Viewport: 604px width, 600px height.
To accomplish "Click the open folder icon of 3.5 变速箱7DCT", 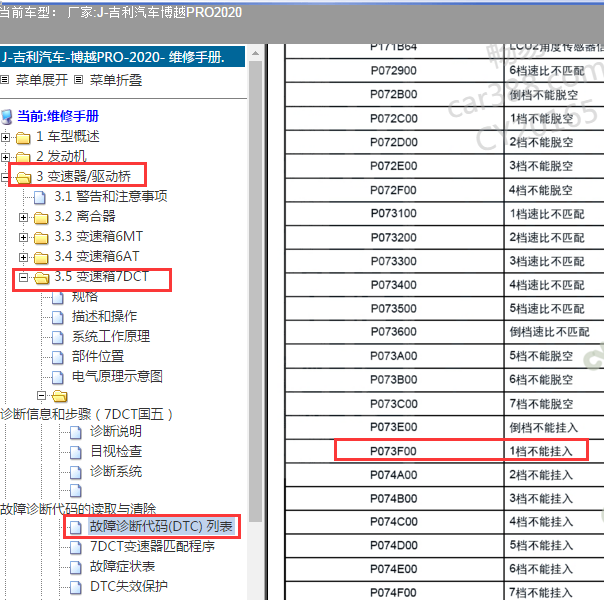I will [x=41, y=278].
